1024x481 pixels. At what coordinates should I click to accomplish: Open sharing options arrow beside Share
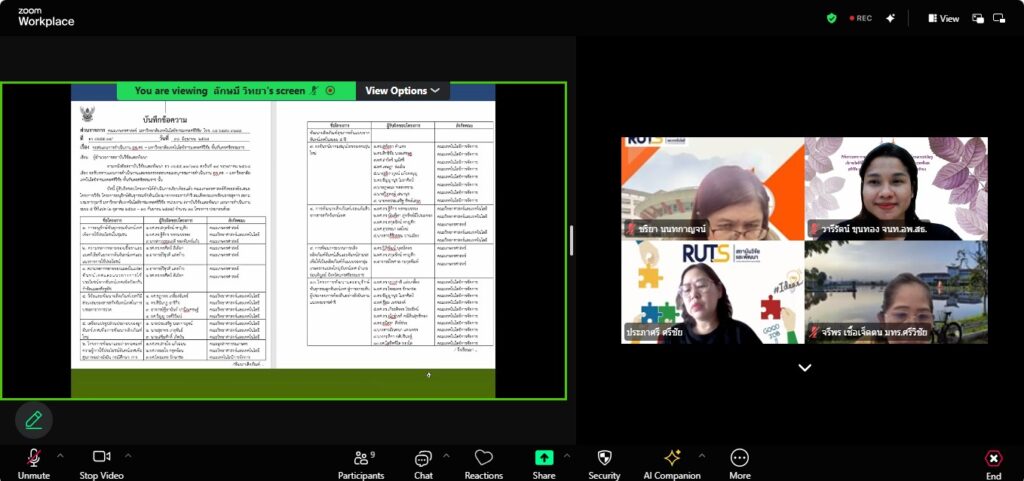(x=567, y=456)
